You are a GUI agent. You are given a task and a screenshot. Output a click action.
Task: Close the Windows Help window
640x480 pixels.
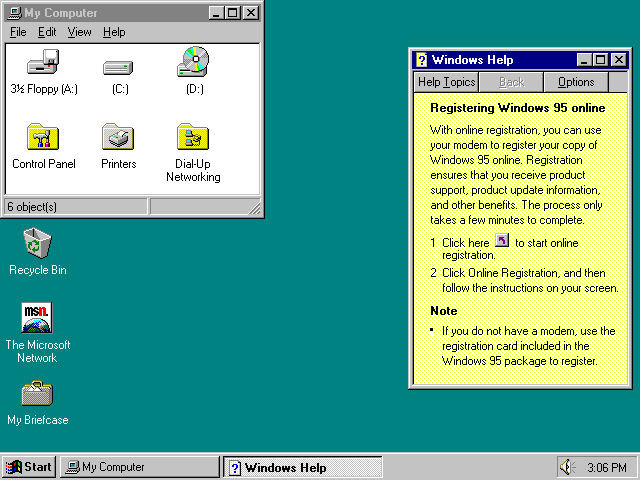tap(619, 60)
